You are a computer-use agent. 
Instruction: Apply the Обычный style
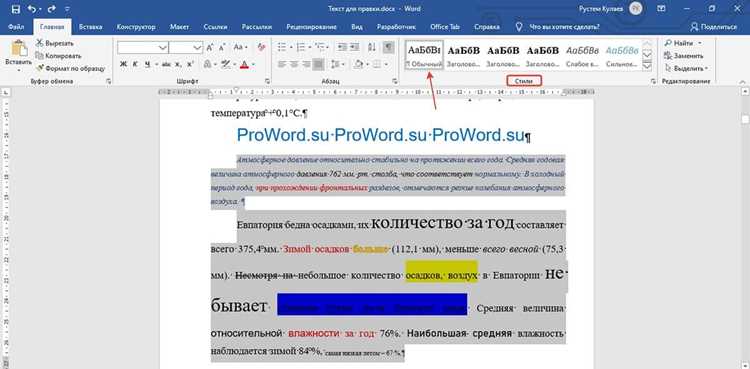424,55
